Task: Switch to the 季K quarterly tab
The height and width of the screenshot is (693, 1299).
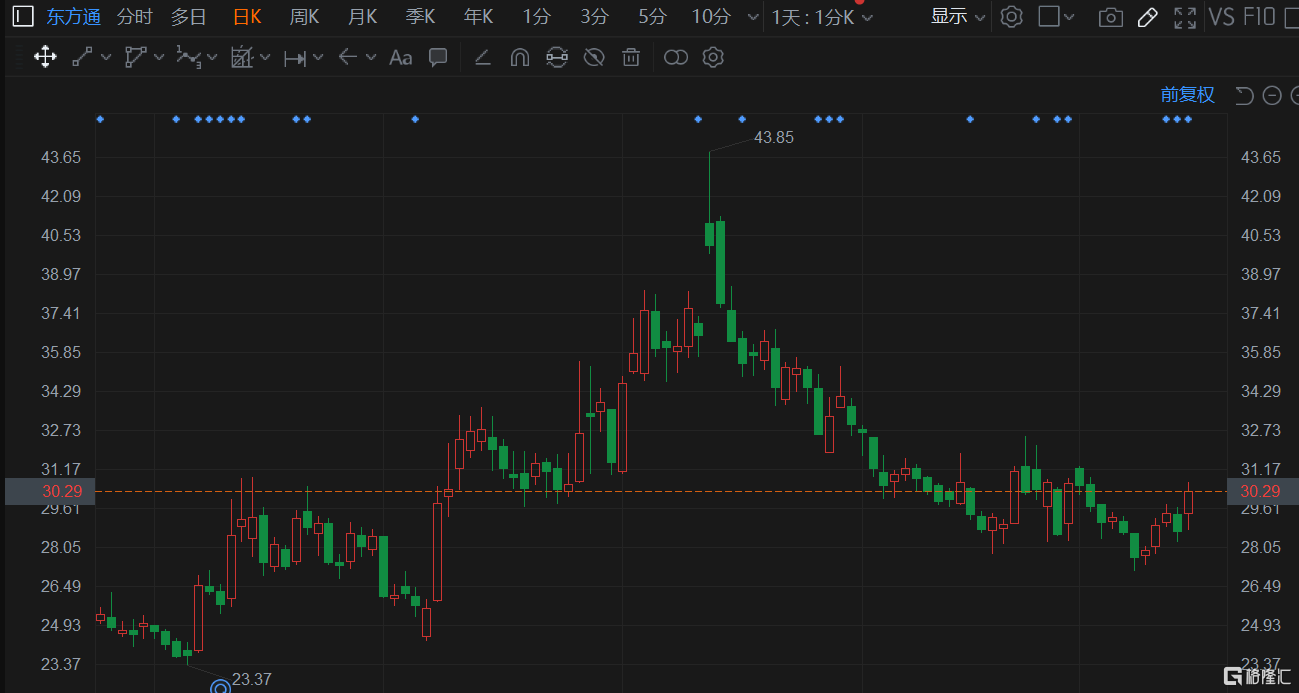Action: (x=420, y=16)
